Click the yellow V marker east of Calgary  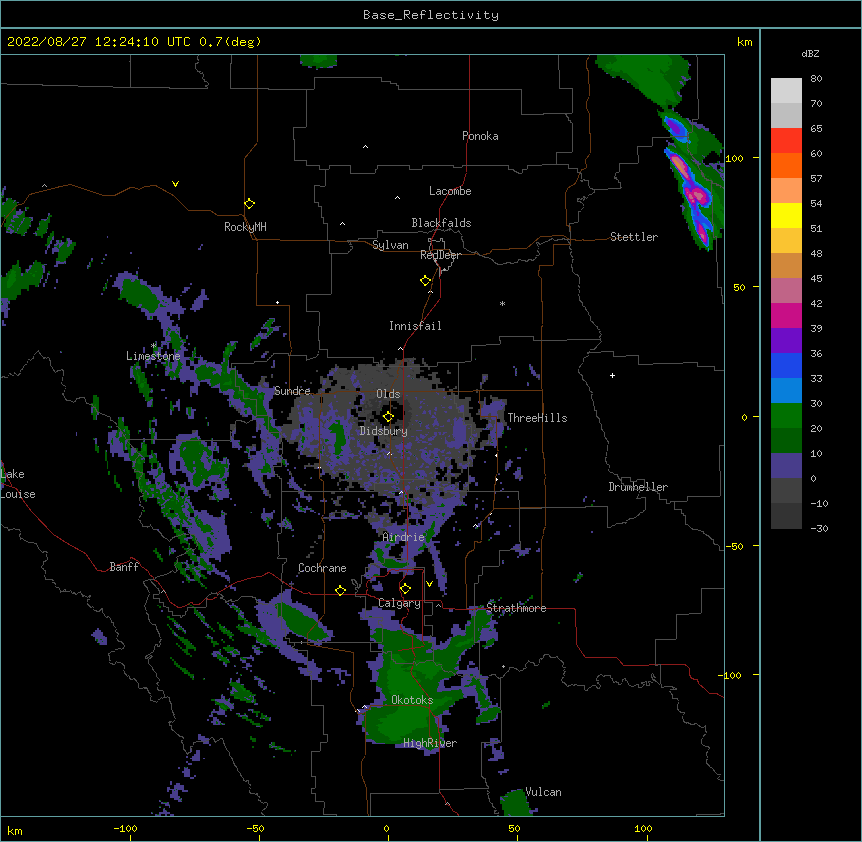point(429,584)
